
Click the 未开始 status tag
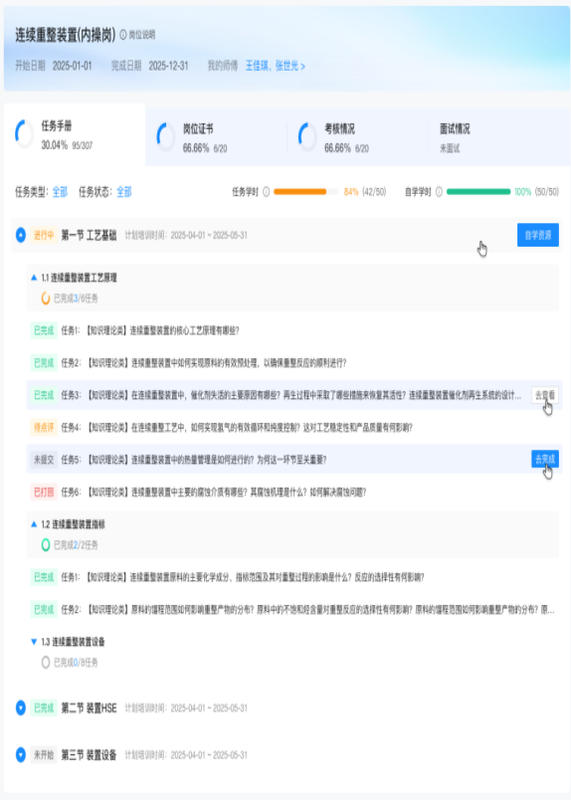point(43,755)
